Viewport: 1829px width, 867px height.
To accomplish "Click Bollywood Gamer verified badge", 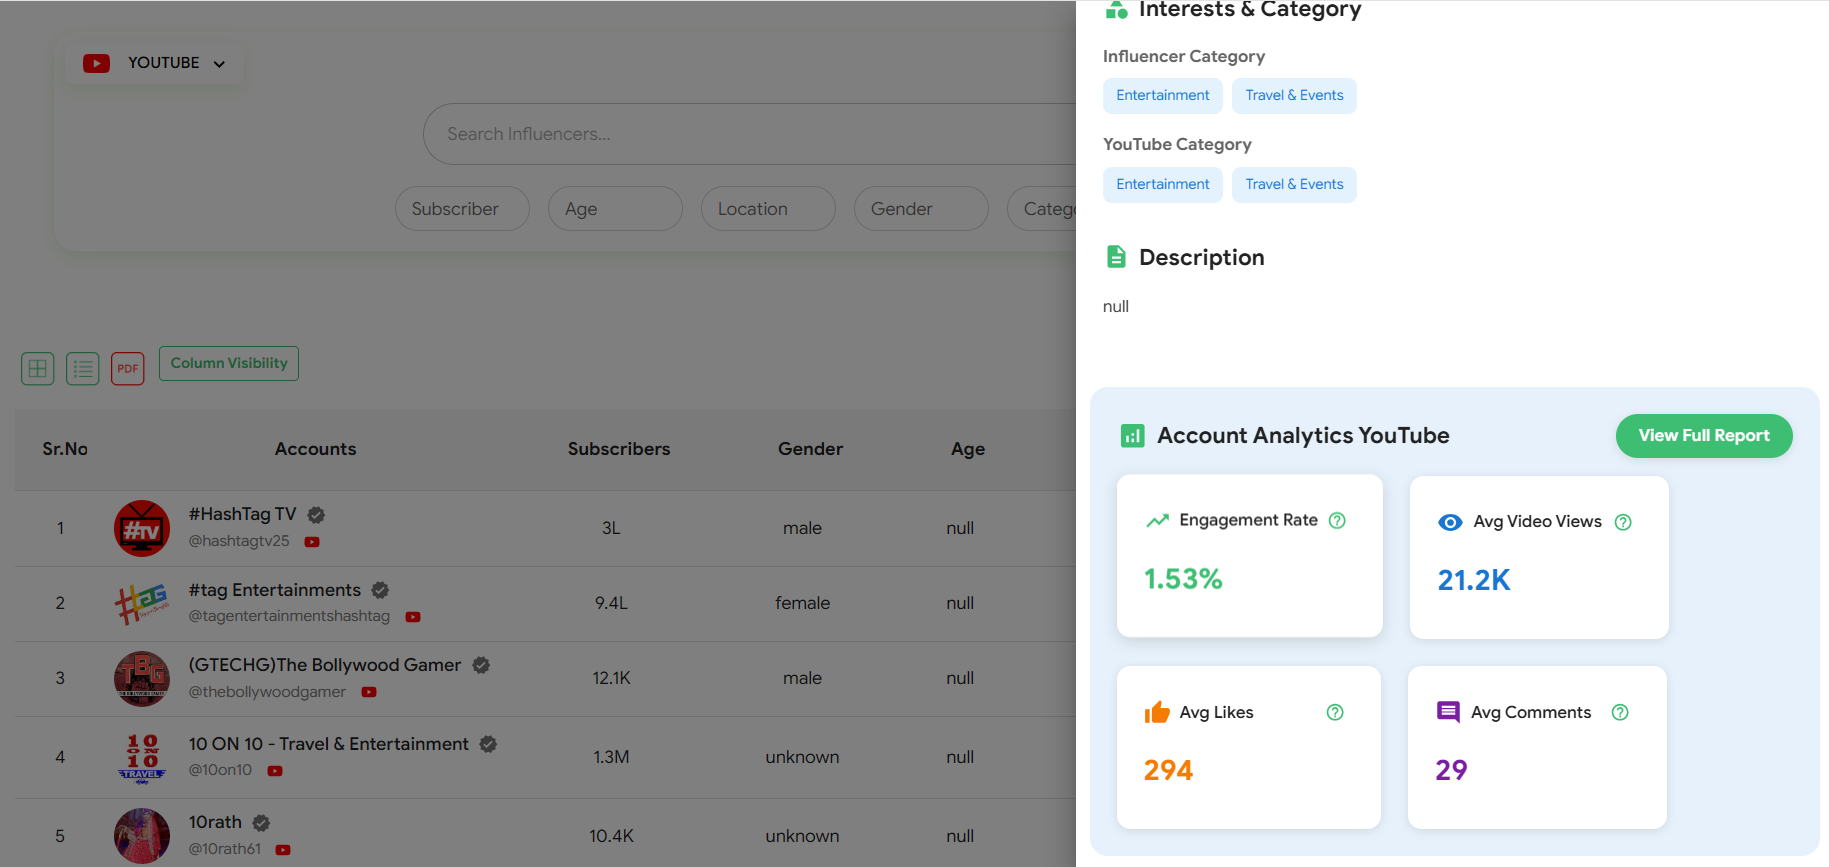I will click(481, 665).
